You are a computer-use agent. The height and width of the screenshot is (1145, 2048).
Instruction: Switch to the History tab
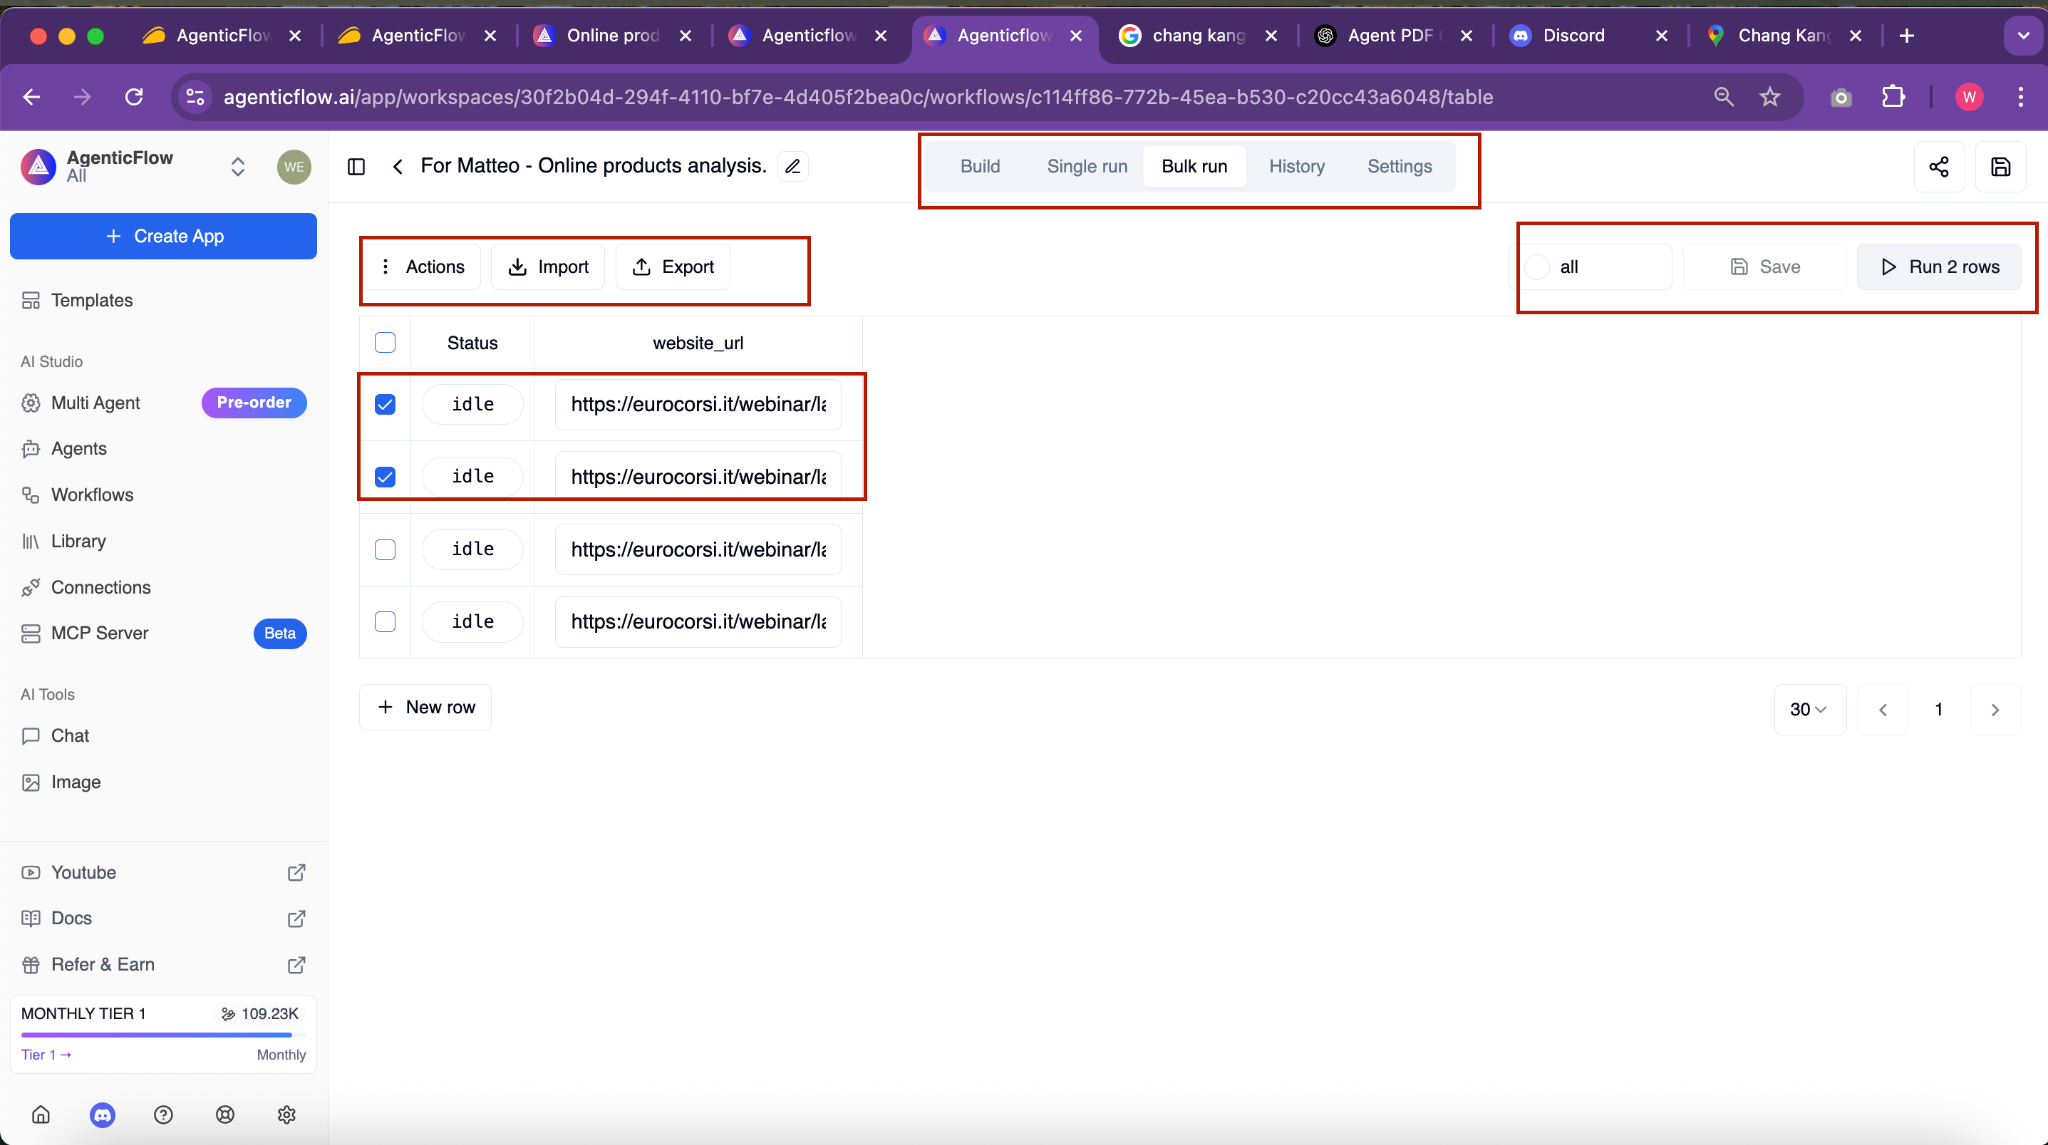tap(1296, 167)
